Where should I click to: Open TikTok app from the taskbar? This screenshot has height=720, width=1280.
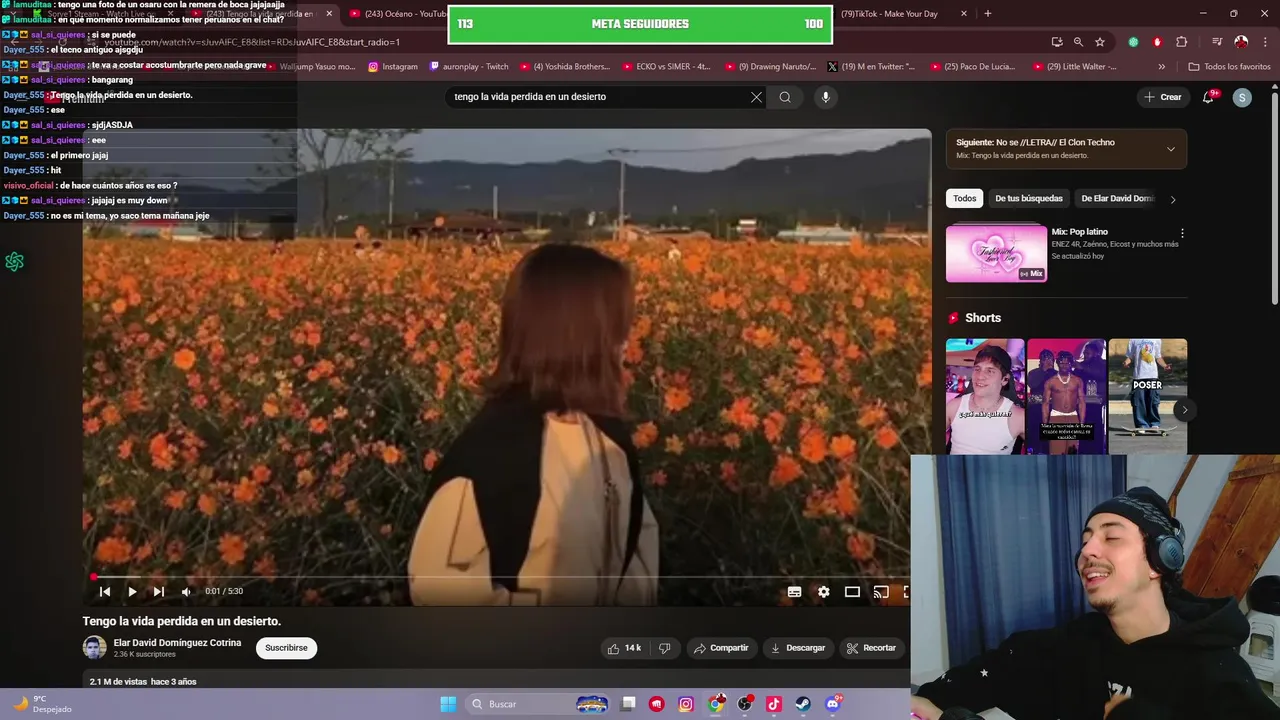coord(773,704)
